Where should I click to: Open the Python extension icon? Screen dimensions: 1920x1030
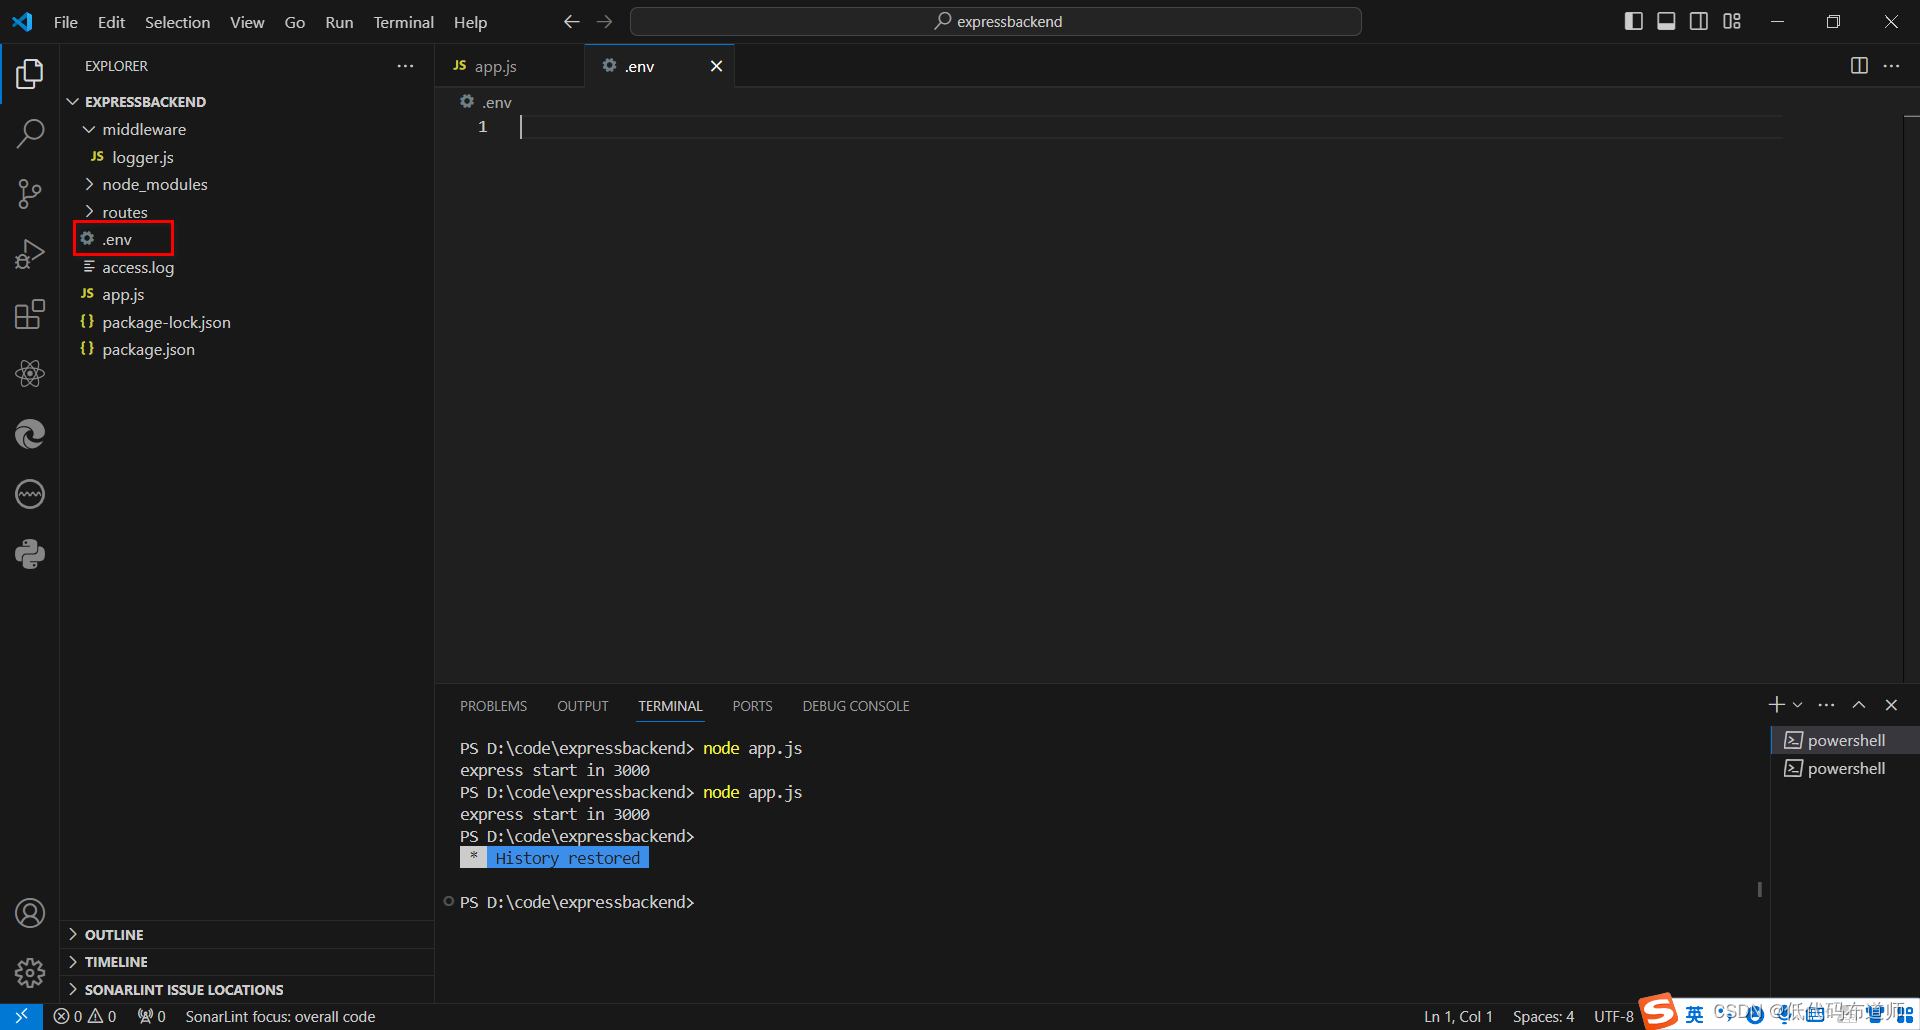tap(30, 554)
